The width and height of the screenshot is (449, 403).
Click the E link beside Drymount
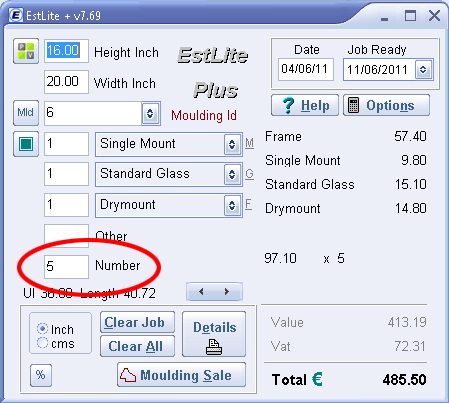pyautogui.click(x=248, y=204)
